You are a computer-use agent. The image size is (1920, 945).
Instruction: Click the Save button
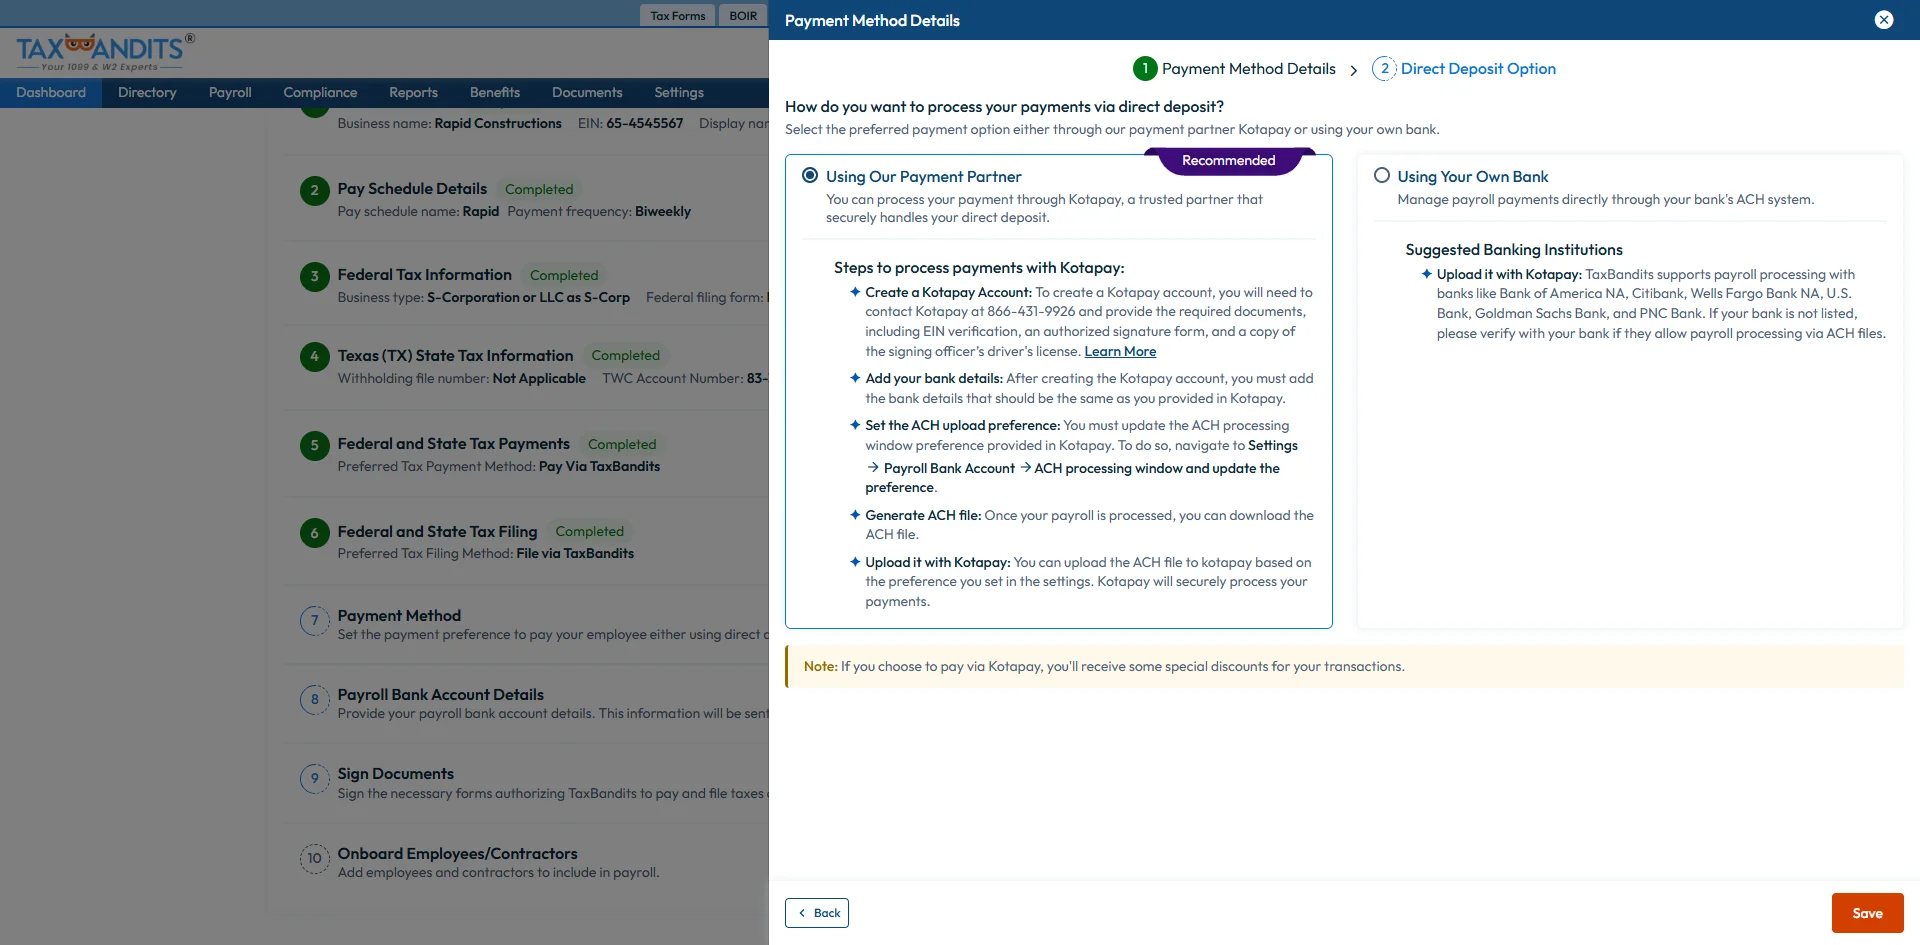click(x=1867, y=913)
